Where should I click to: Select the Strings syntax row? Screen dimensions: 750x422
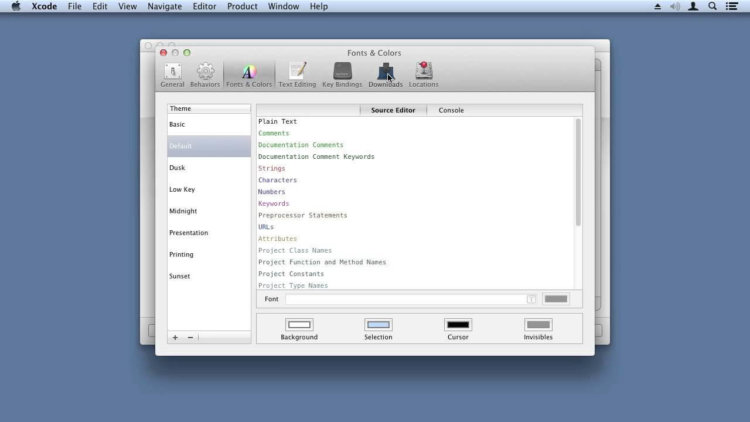pos(416,168)
